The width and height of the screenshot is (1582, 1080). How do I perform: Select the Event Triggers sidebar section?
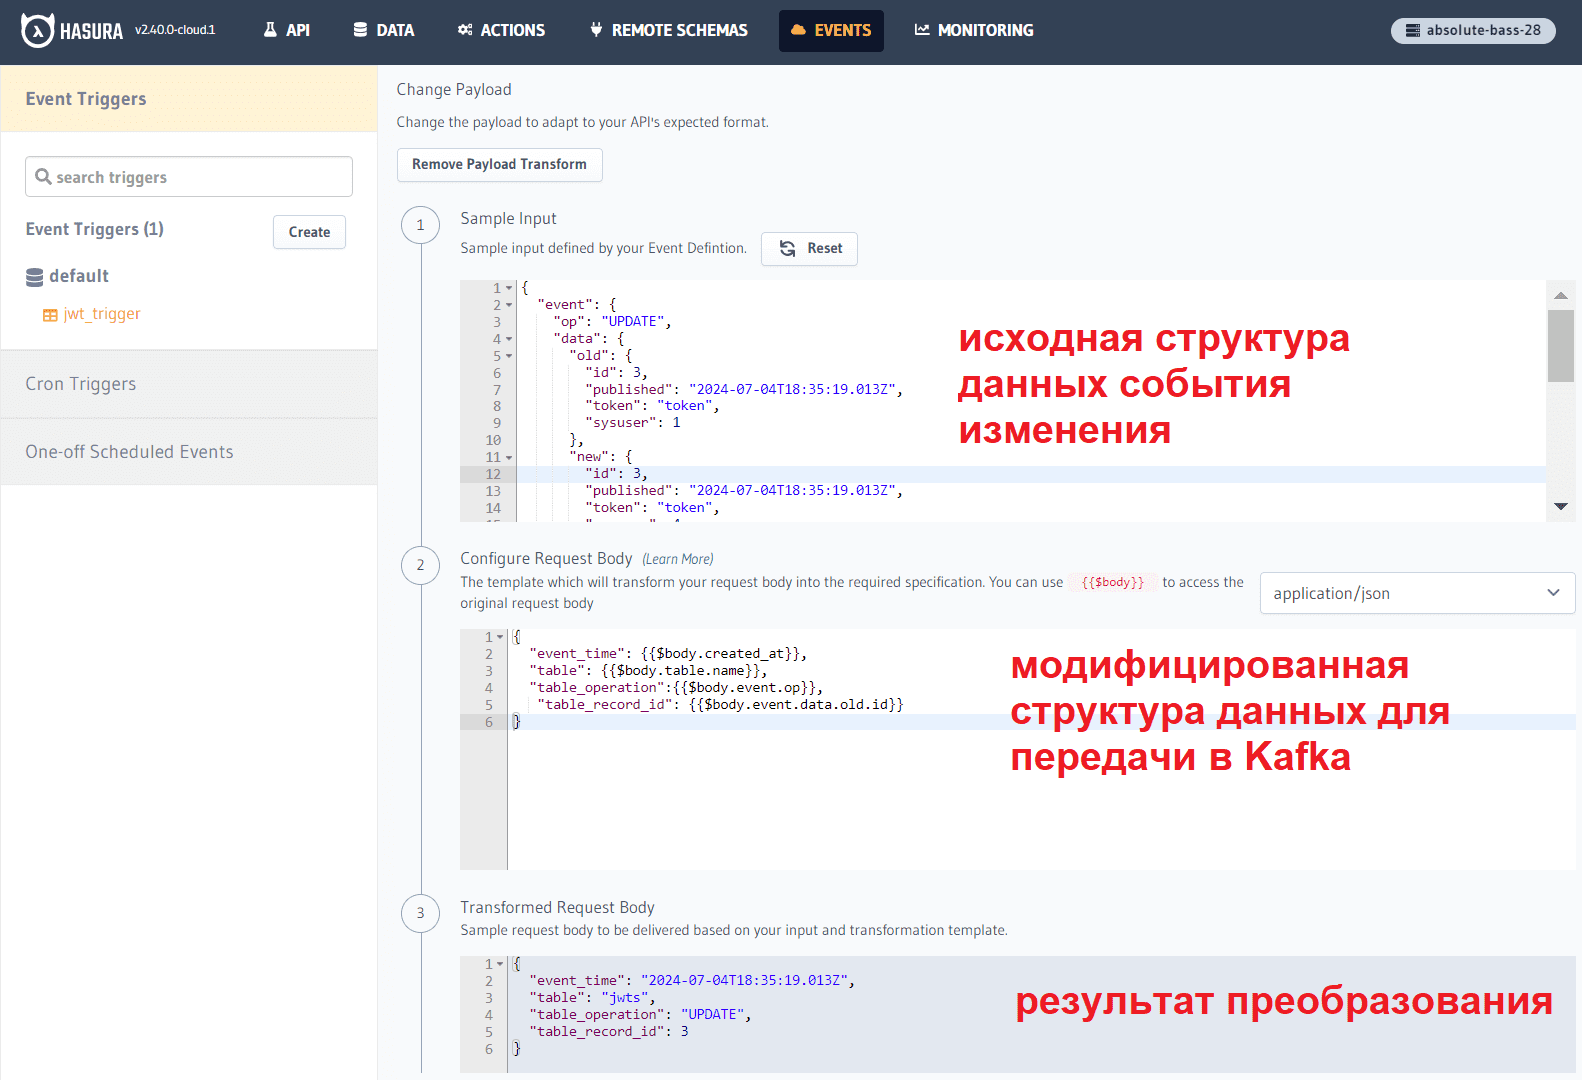tap(189, 99)
